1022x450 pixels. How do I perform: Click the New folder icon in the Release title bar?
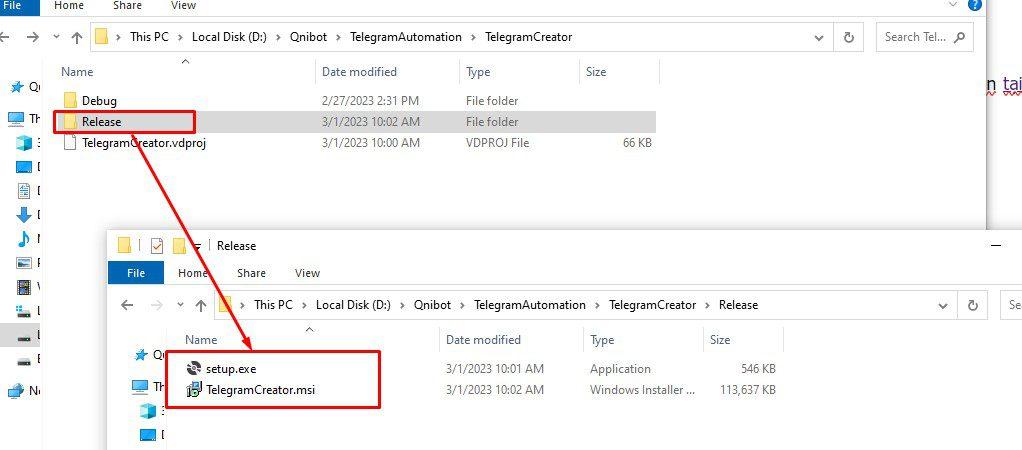pyautogui.click(x=179, y=245)
